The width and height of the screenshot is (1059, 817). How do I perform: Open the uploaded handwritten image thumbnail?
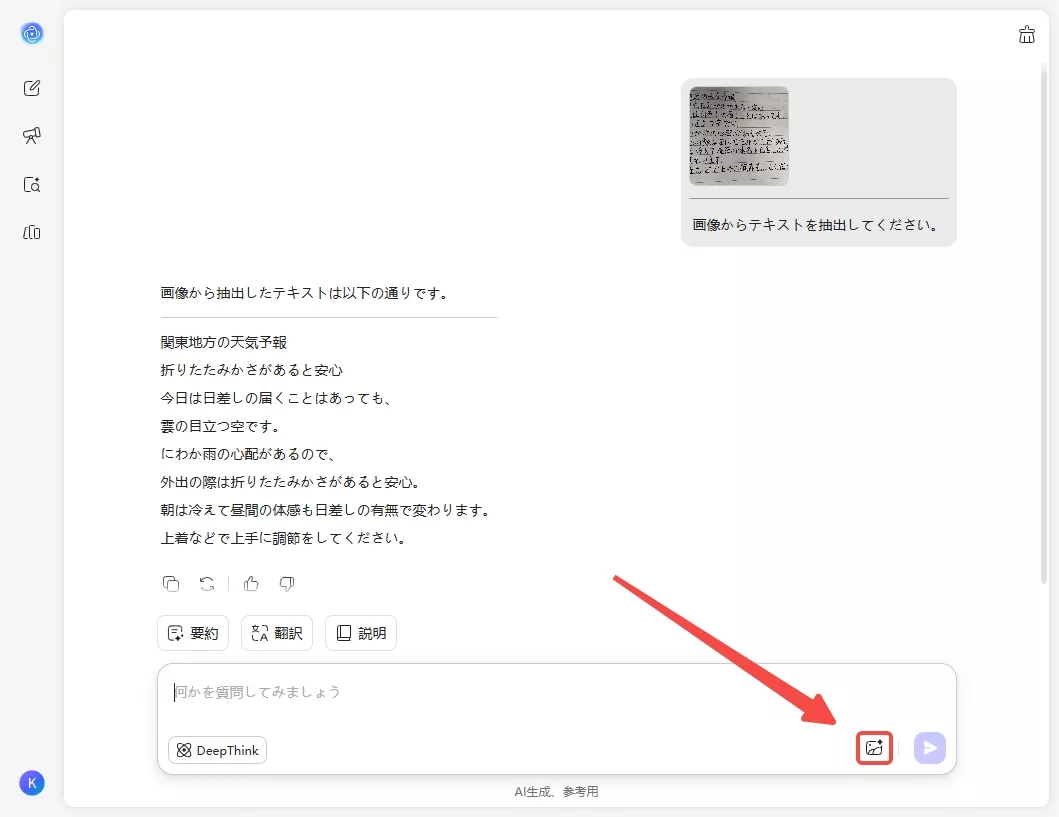tap(738, 133)
